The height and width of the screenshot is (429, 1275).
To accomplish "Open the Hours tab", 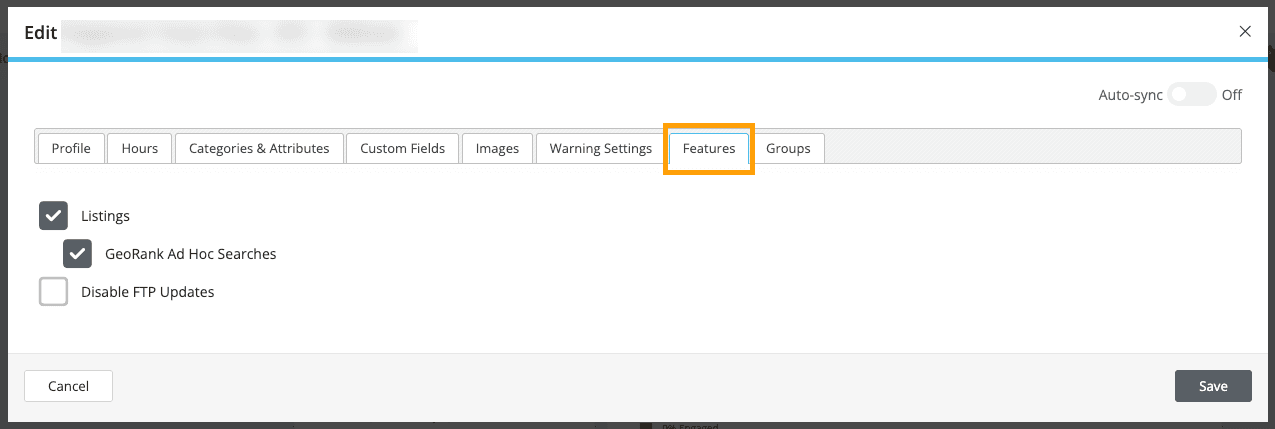I will [x=140, y=148].
